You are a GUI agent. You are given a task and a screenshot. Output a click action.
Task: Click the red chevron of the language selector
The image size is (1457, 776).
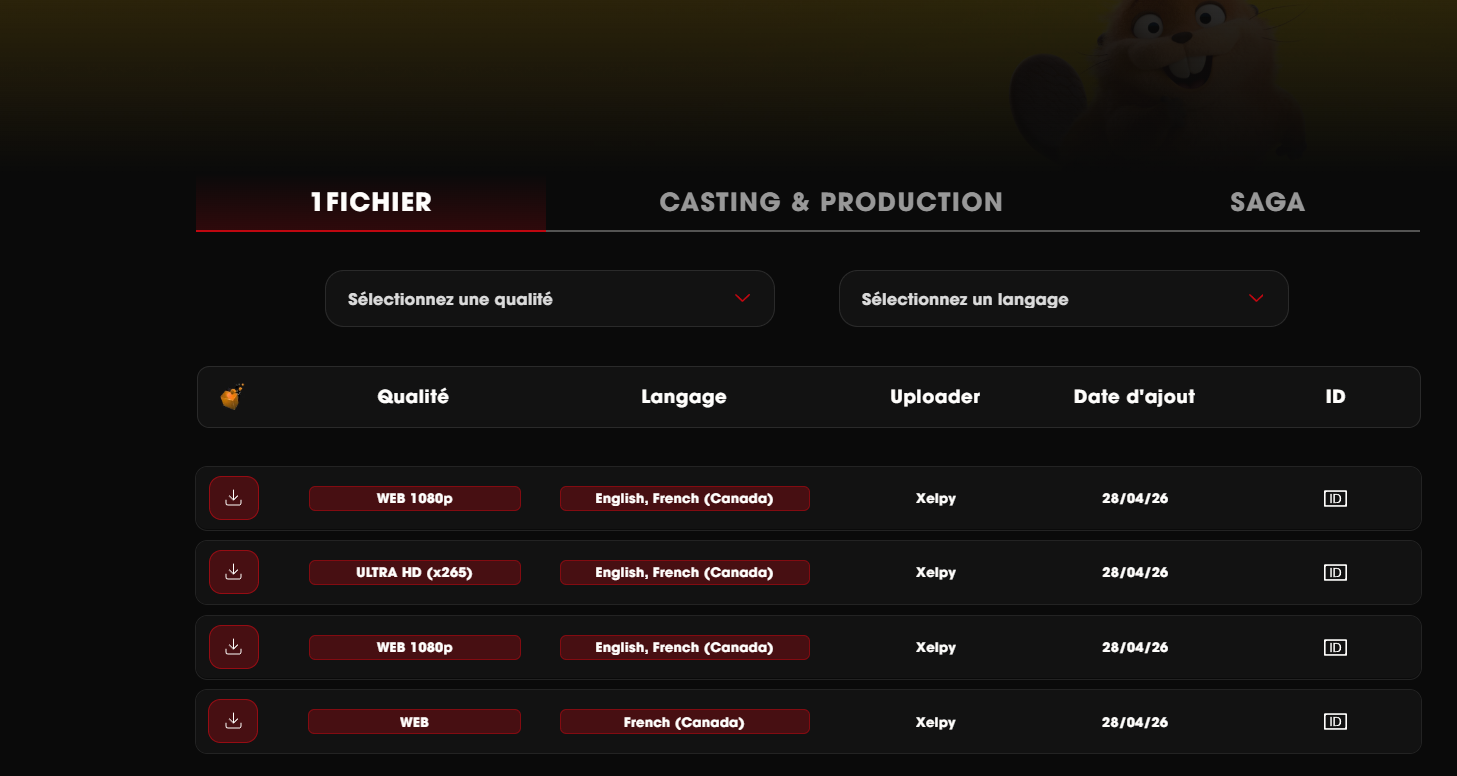click(1256, 298)
